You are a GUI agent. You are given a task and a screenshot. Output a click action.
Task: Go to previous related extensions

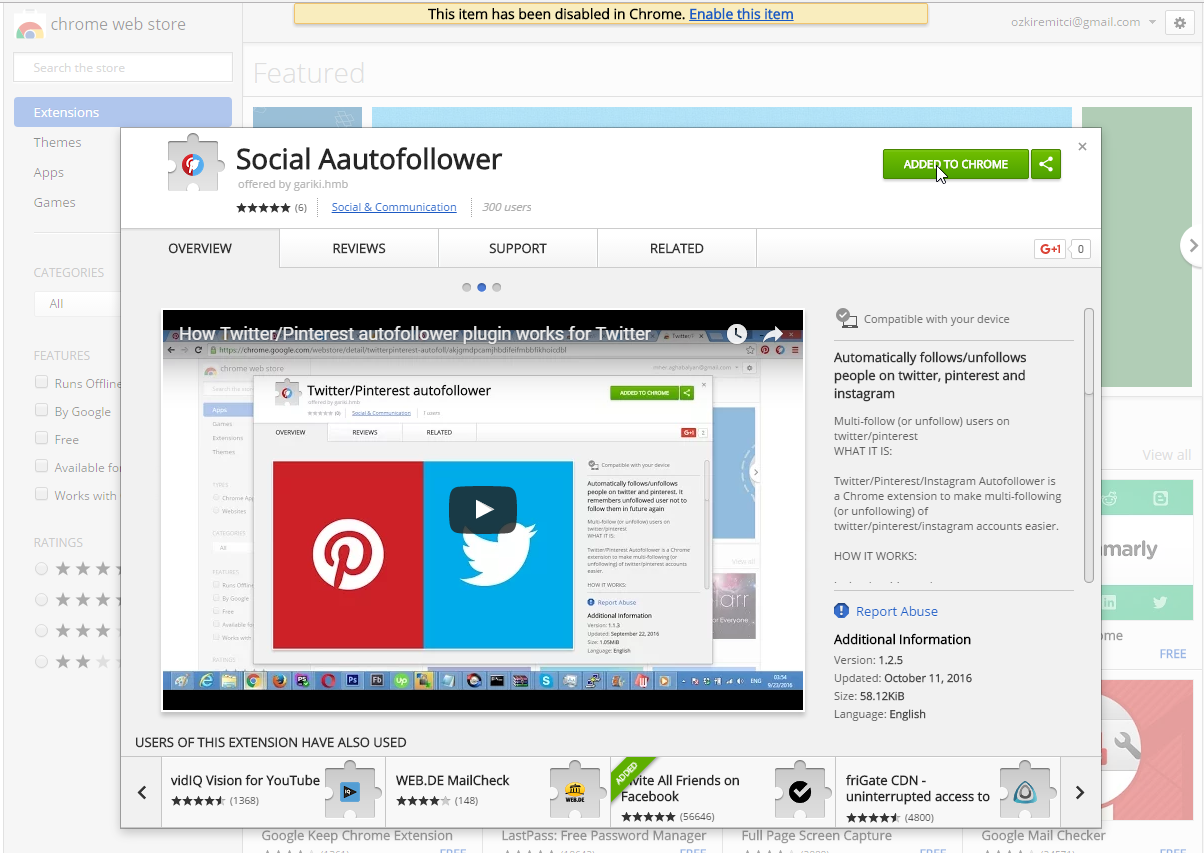click(x=142, y=792)
